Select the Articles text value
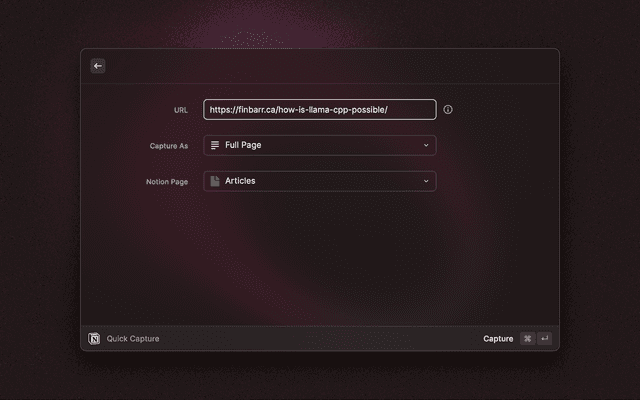The image size is (640, 400). pyautogui.click(x=240, y=181)
